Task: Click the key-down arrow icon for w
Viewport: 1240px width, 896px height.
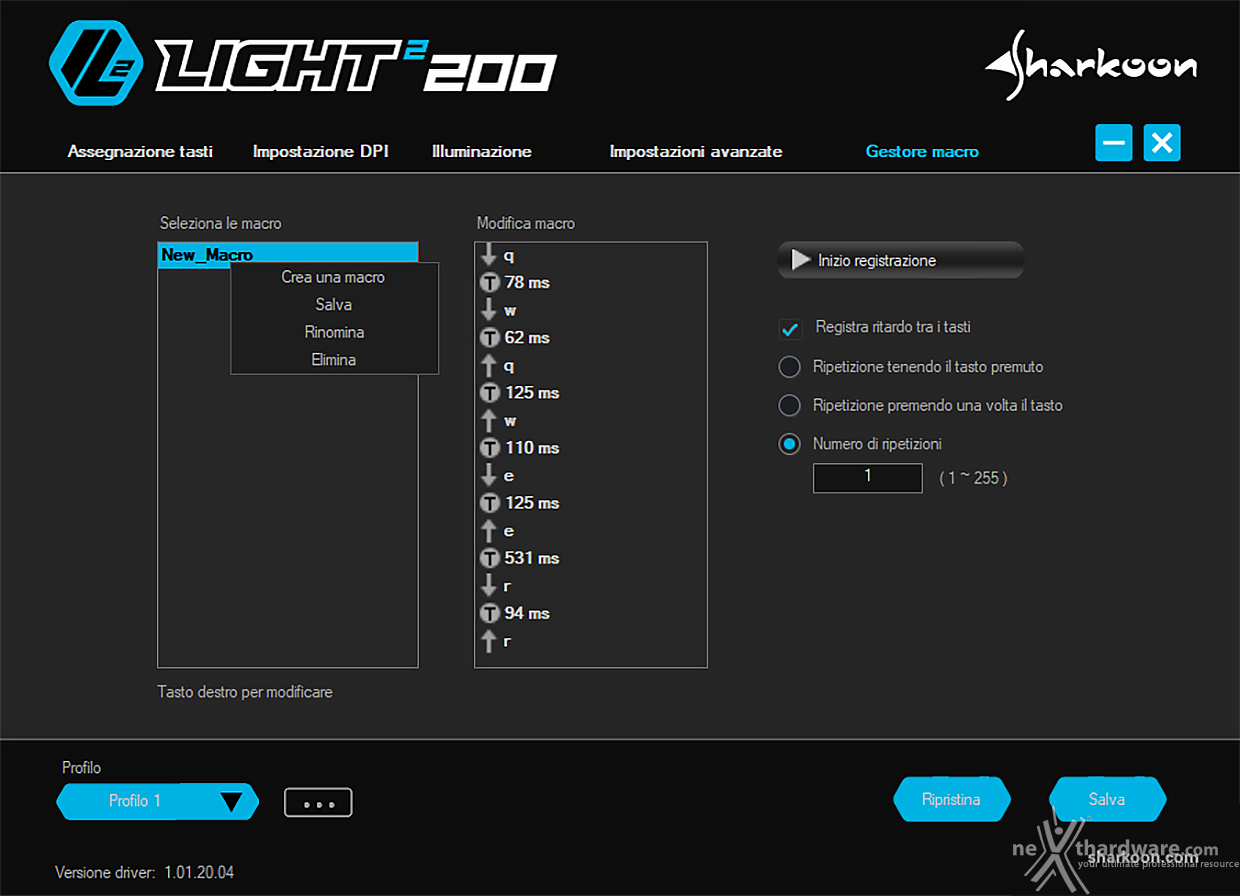Action: coord(489,310)
